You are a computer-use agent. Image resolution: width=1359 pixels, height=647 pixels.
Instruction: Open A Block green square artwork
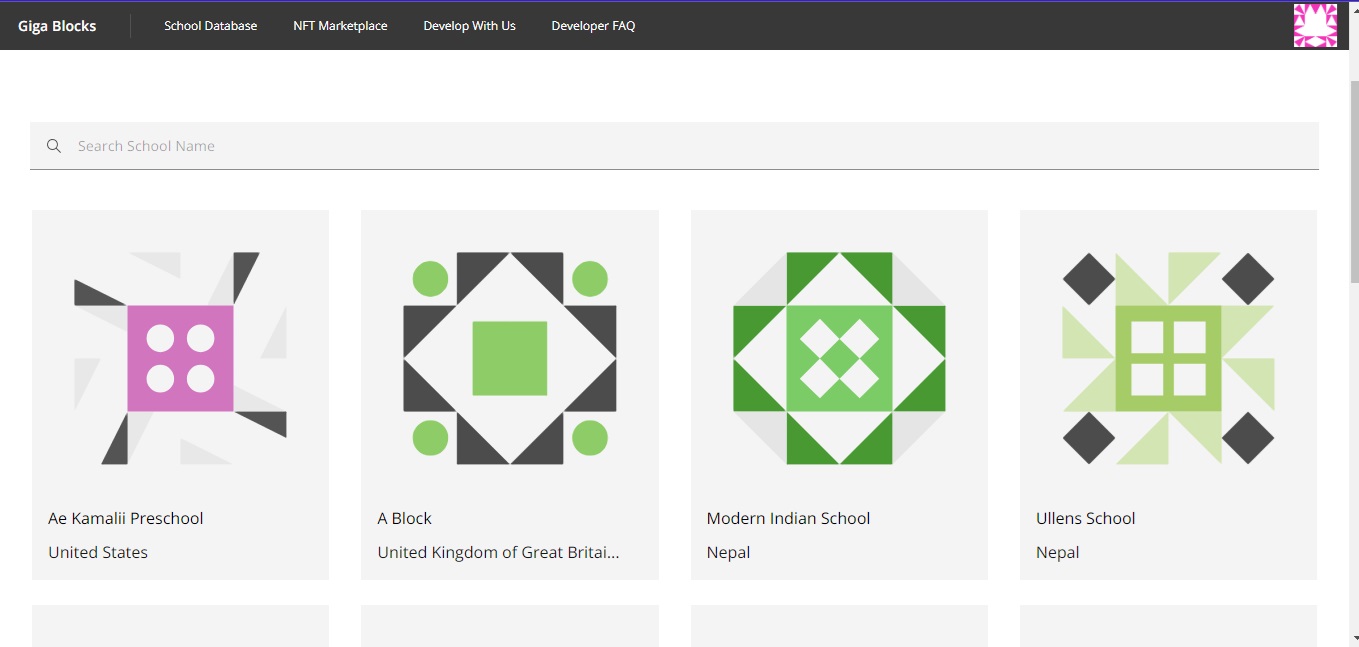click(x=510, y=358)
